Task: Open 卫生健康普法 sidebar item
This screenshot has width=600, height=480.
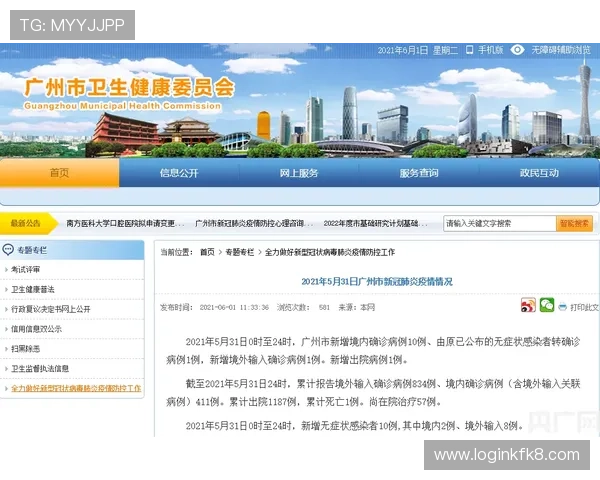Action: 33,289
